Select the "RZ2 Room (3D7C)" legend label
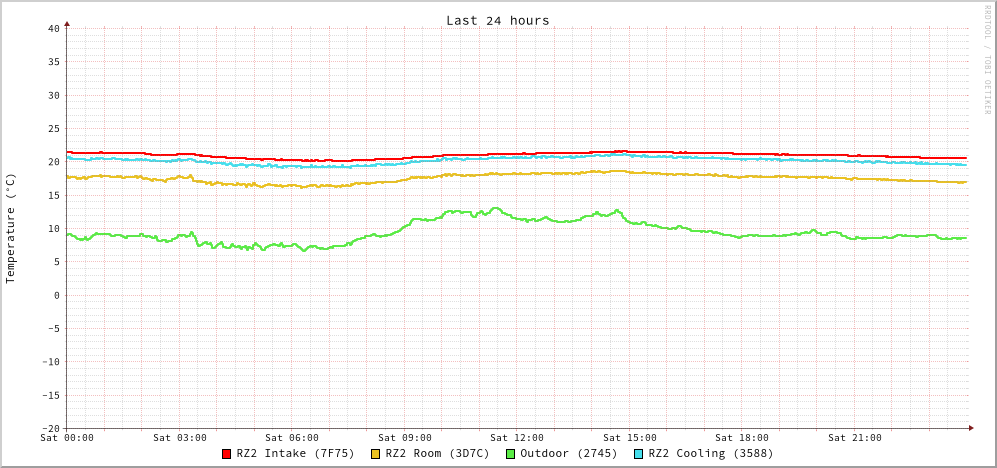 [437, 453]
